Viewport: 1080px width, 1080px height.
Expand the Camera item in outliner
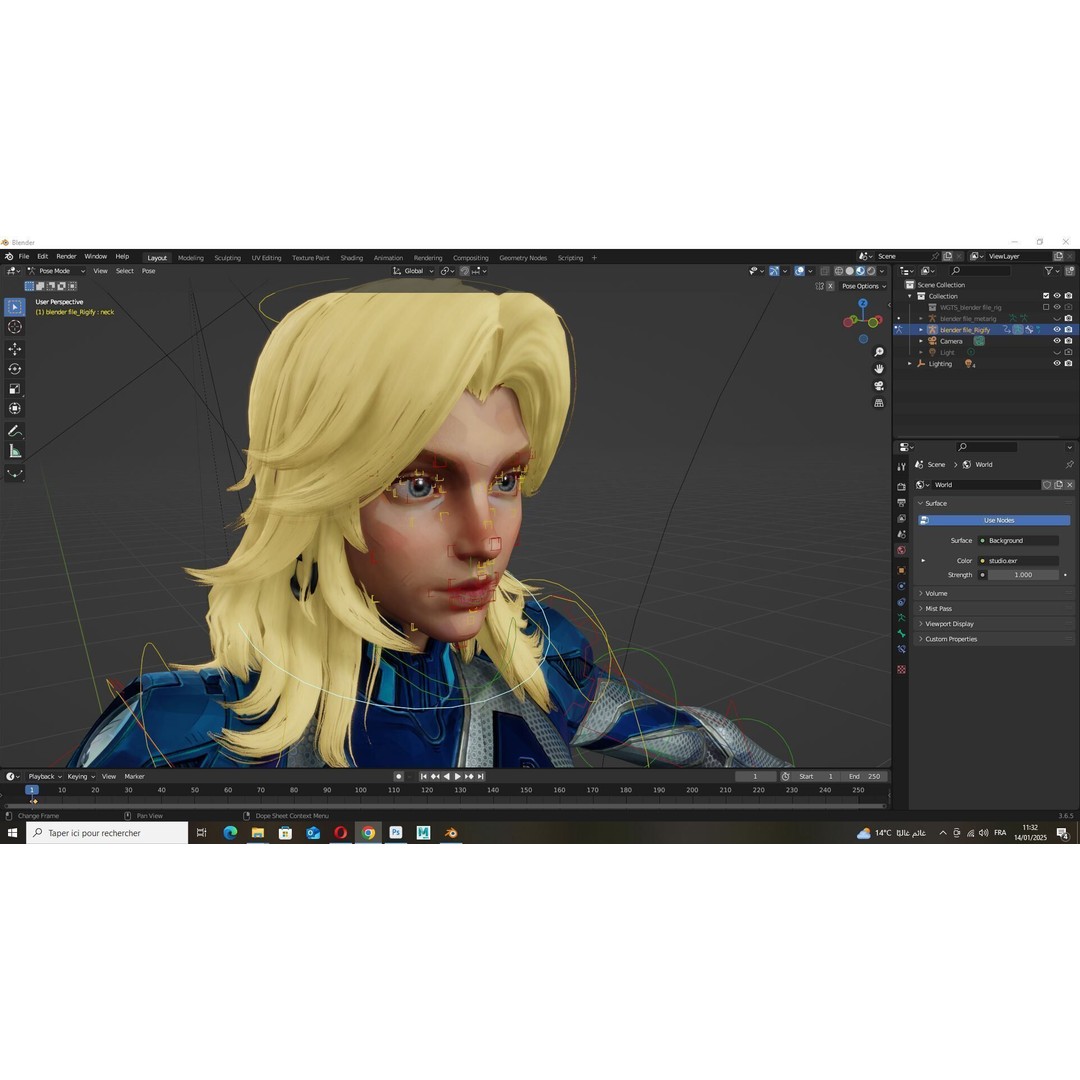coord(921,341)
